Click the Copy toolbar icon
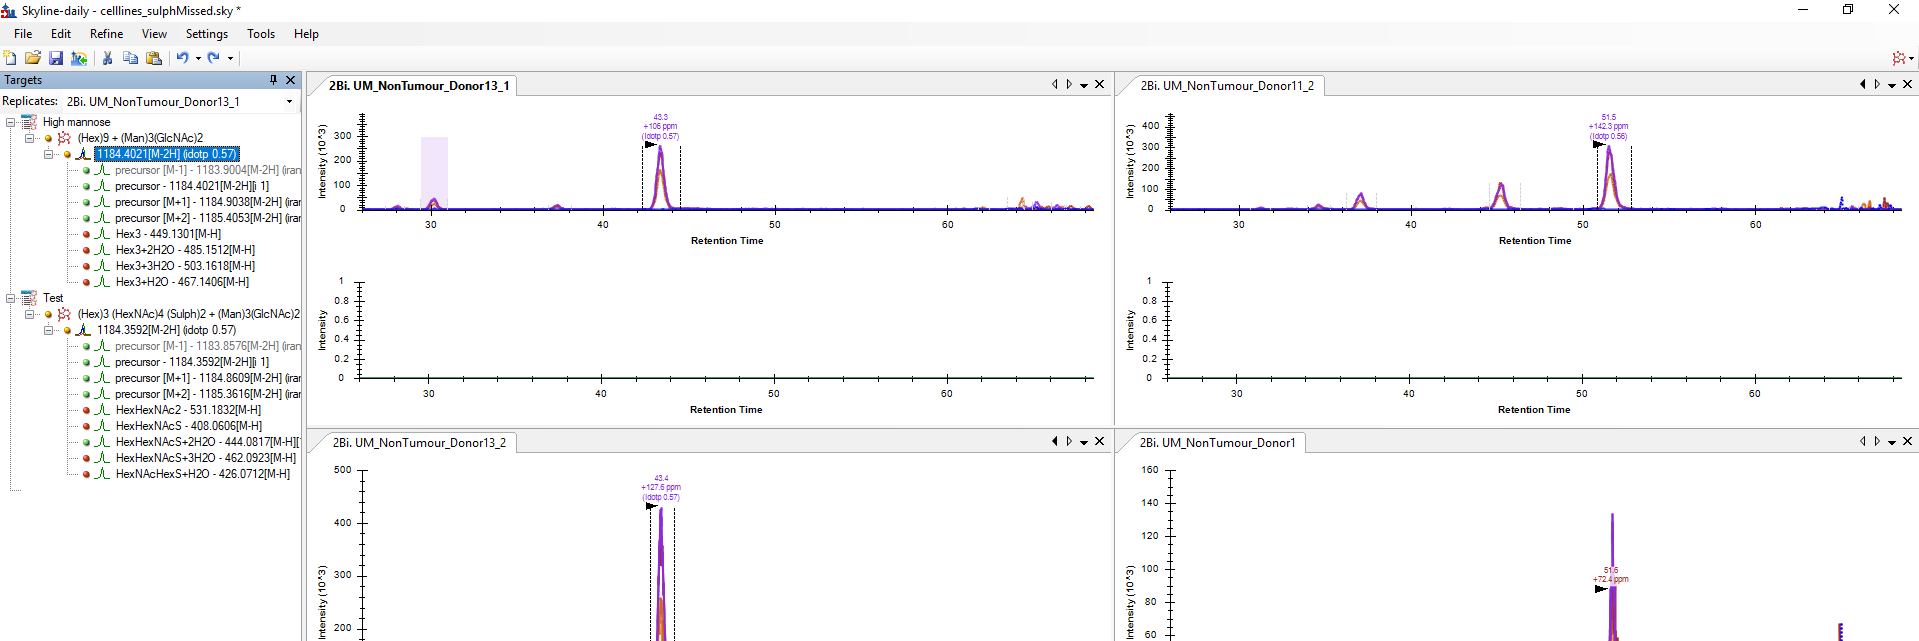The height and width of the screenshot is (641, 1919). pyautogui.click(x=130, y=58)
